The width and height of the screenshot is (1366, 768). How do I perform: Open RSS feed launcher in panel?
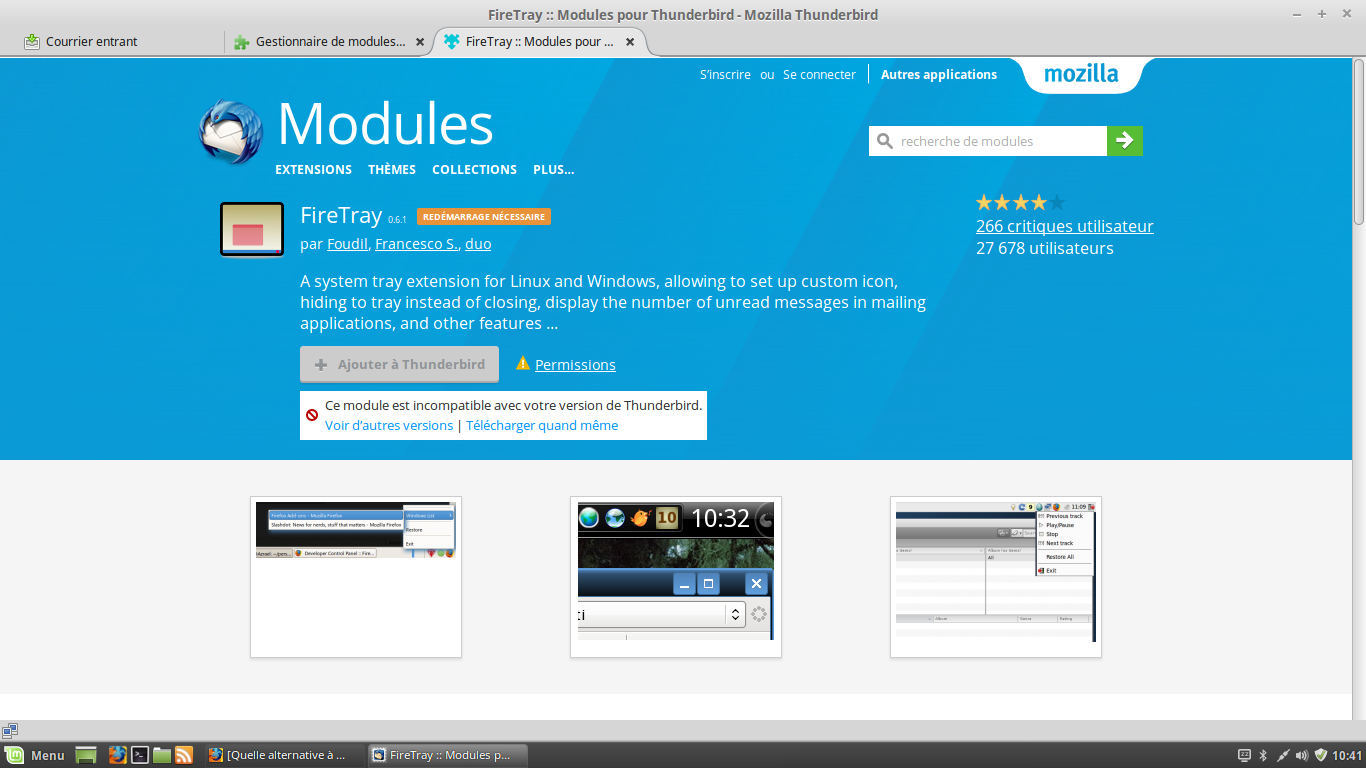184,755
